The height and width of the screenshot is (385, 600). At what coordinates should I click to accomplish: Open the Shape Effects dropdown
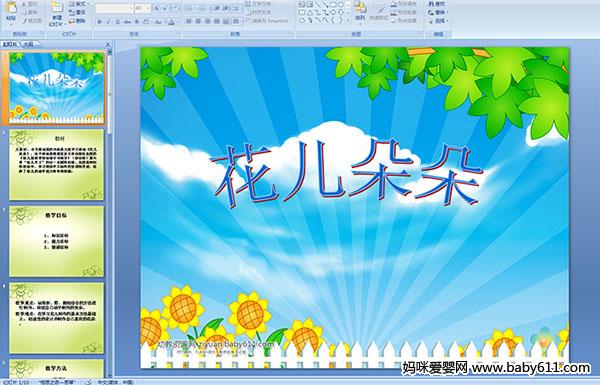pos(405,21)
